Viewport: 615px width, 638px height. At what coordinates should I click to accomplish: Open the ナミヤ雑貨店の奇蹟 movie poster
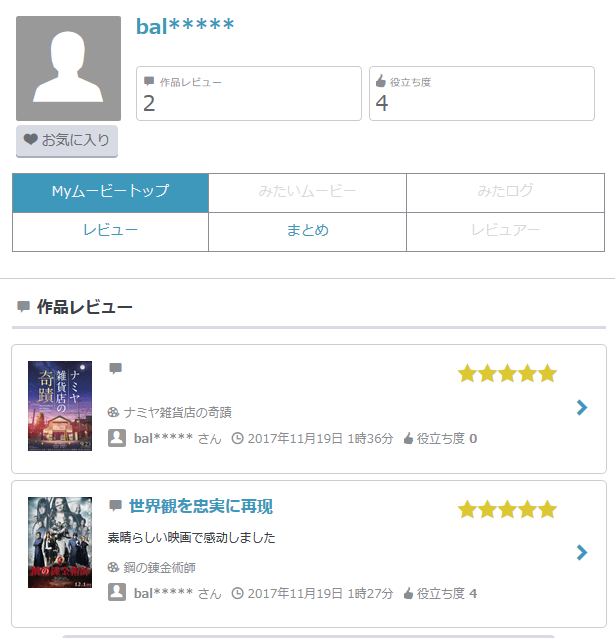60,406
